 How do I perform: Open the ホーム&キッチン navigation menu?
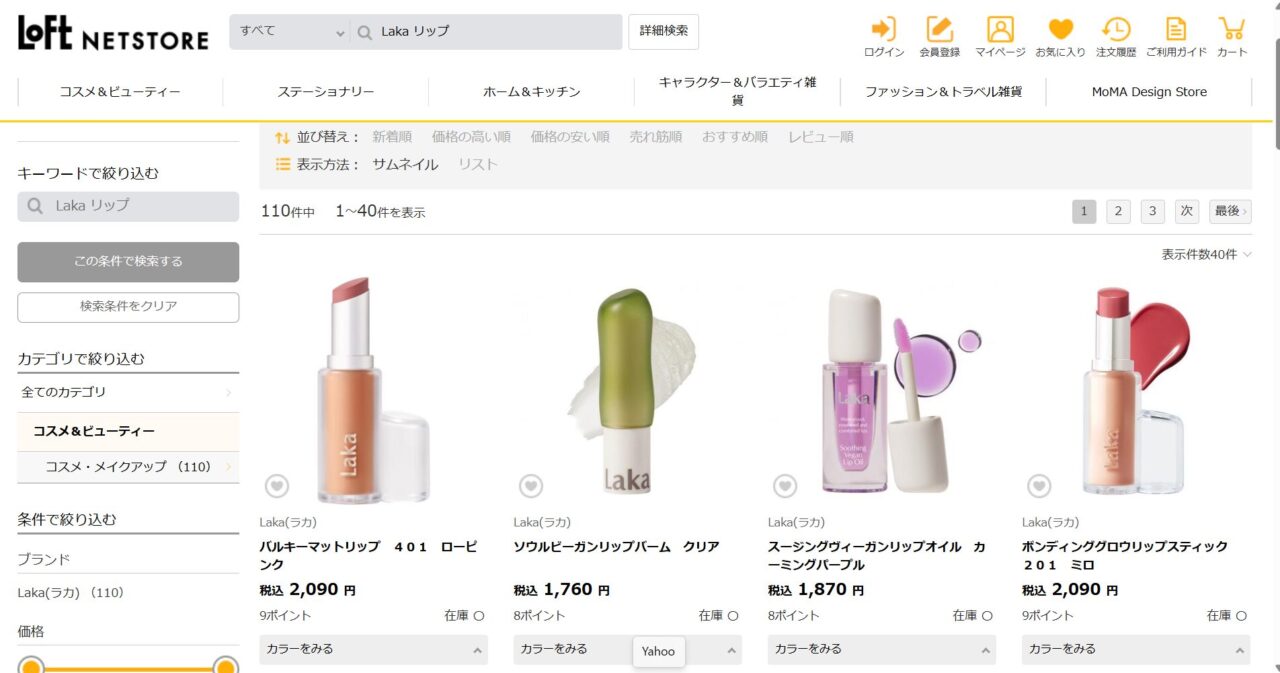tap(532, 92)
